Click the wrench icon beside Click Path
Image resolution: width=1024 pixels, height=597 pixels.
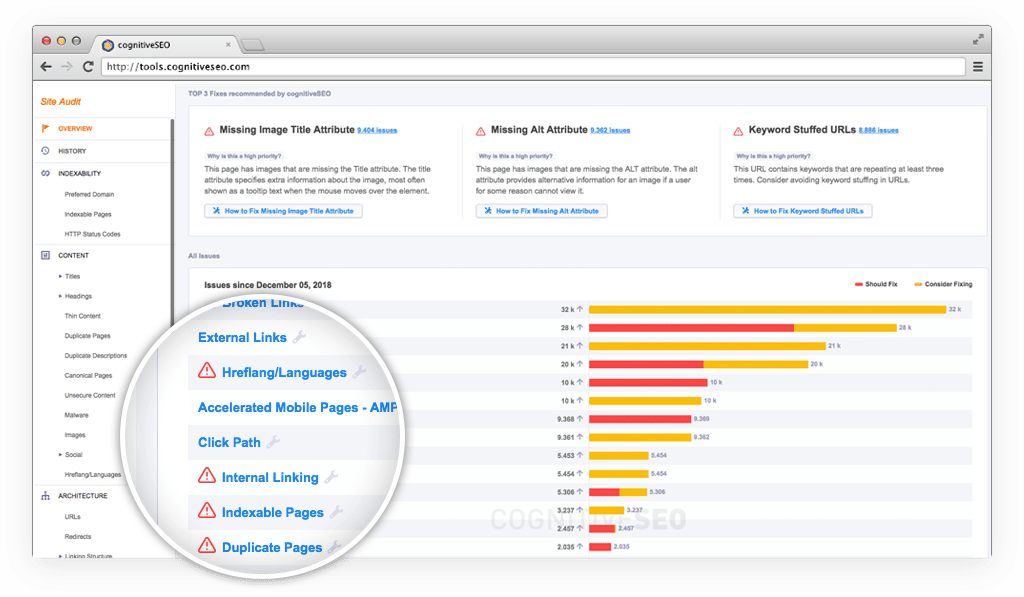(x=274, y=442)
